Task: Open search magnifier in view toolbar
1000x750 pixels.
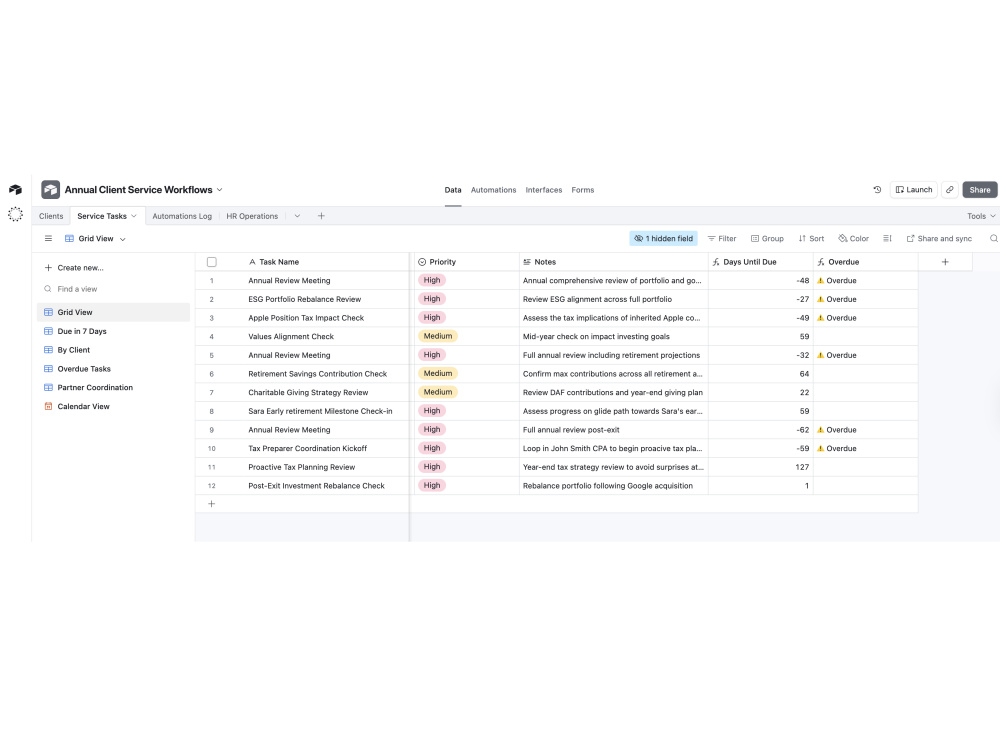Action: pyautogui.click(x=993, y=239)
